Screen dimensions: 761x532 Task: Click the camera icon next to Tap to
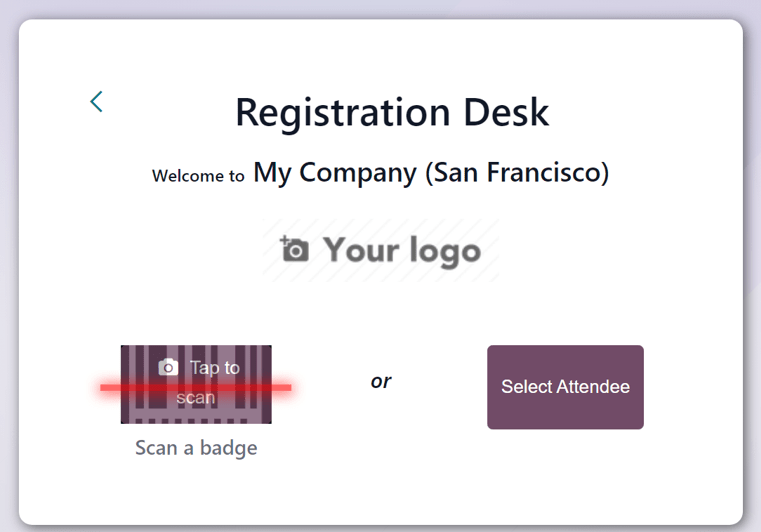point(169,368)
